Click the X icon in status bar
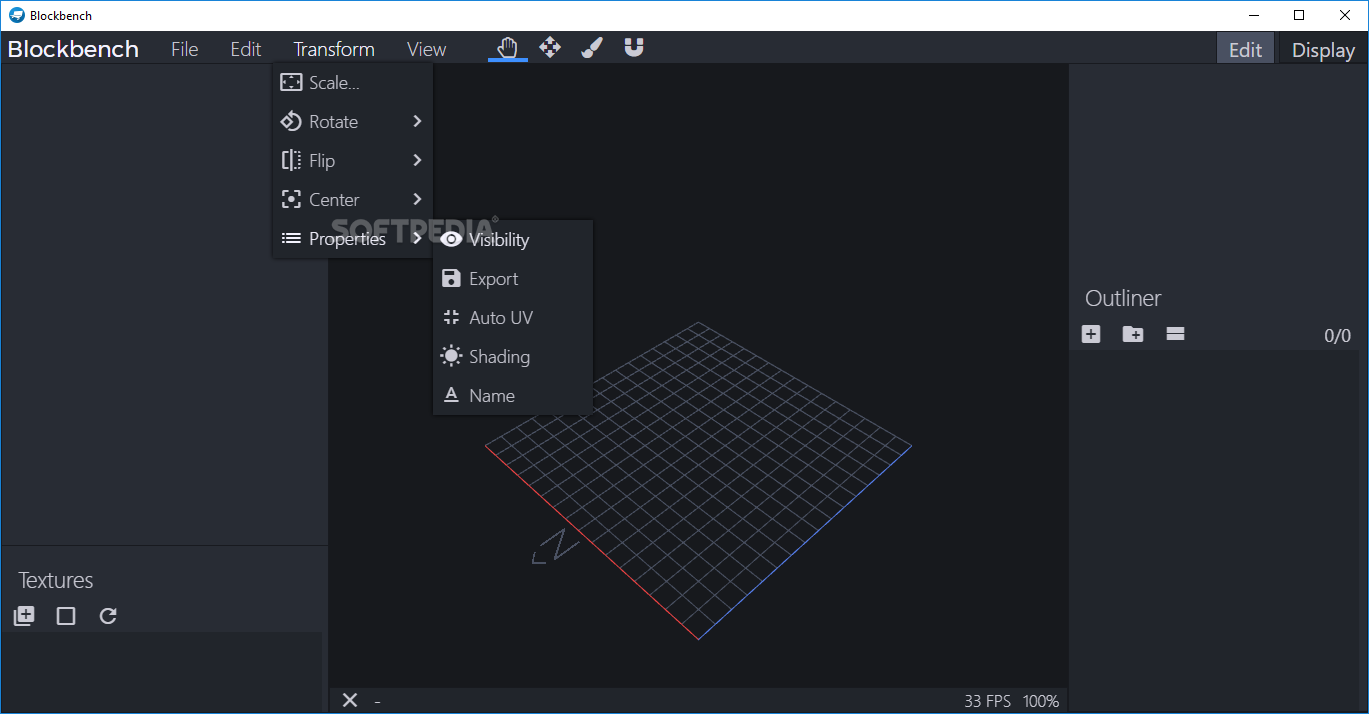The width and height of the screenshot is (1369, 714). (350, 700)
